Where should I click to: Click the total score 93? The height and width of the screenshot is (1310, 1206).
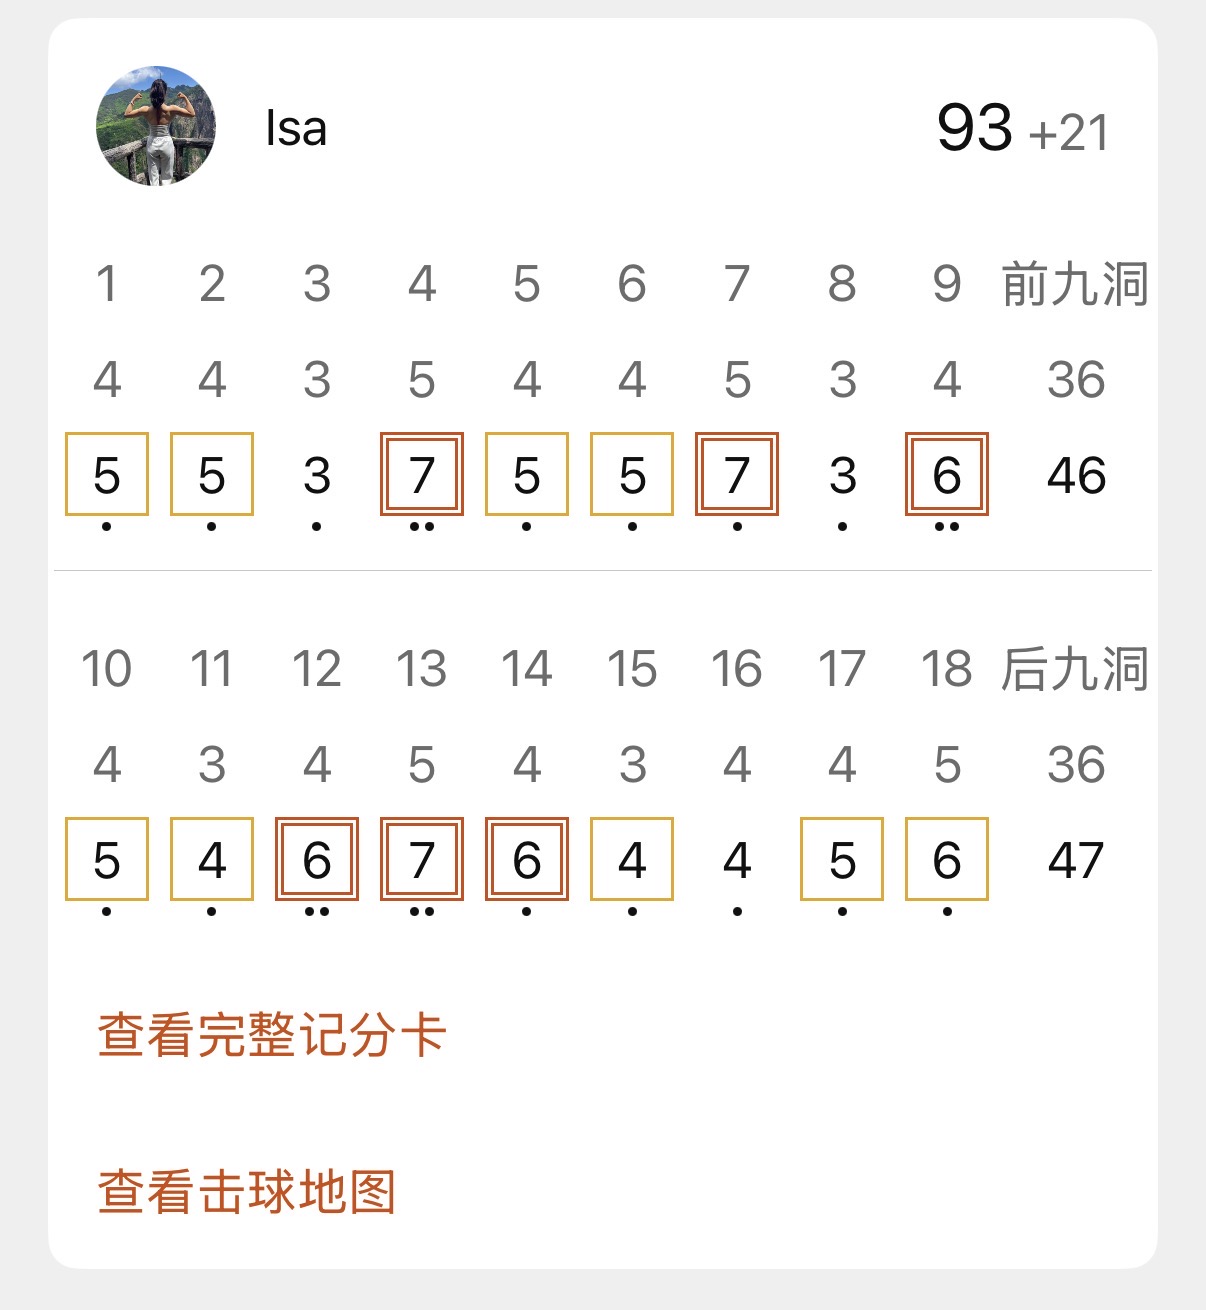[974, 128]
